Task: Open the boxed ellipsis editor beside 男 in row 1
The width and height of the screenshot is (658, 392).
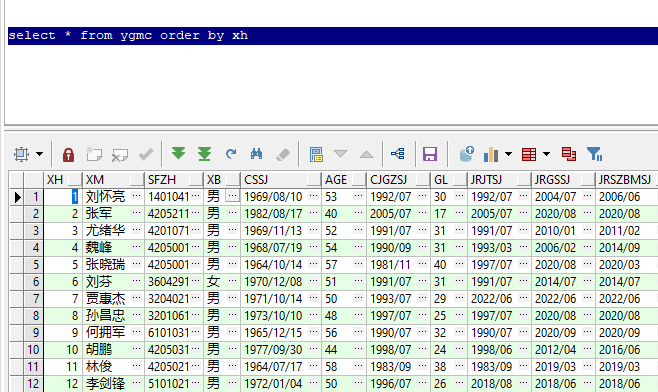Action: point(232,196)
